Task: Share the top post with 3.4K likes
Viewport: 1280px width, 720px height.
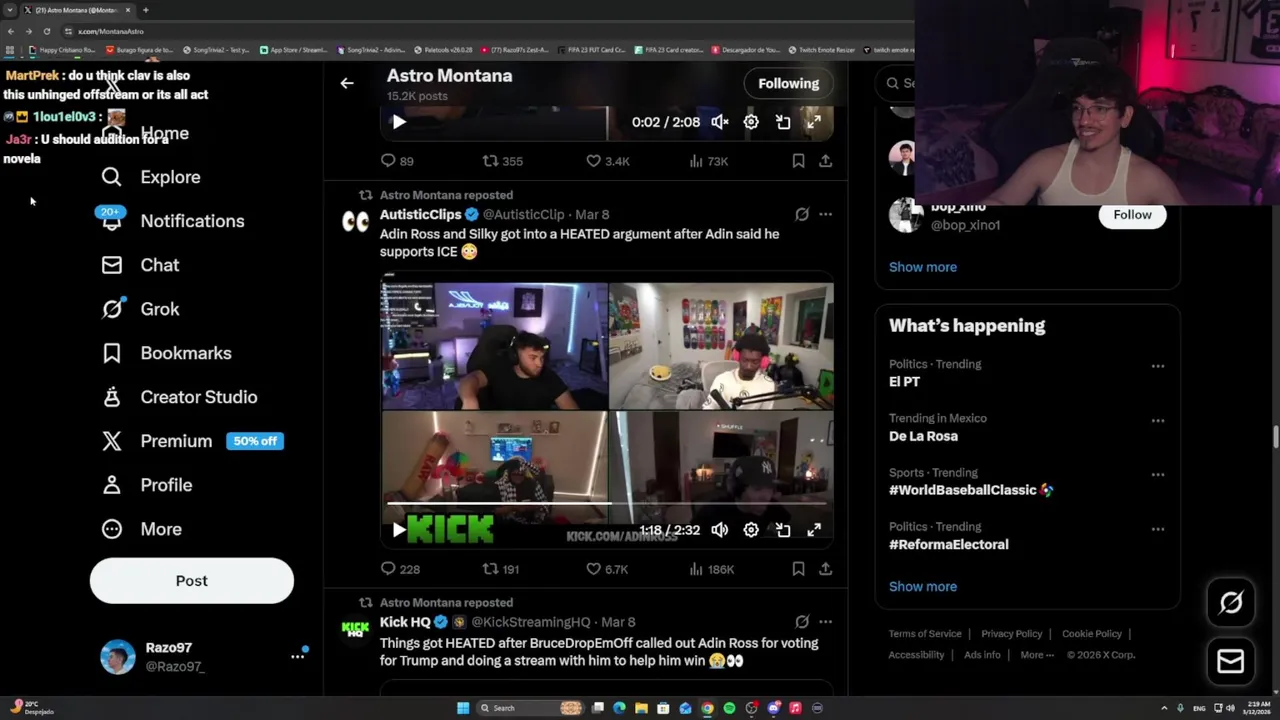Action: click(x=825, y=160)
